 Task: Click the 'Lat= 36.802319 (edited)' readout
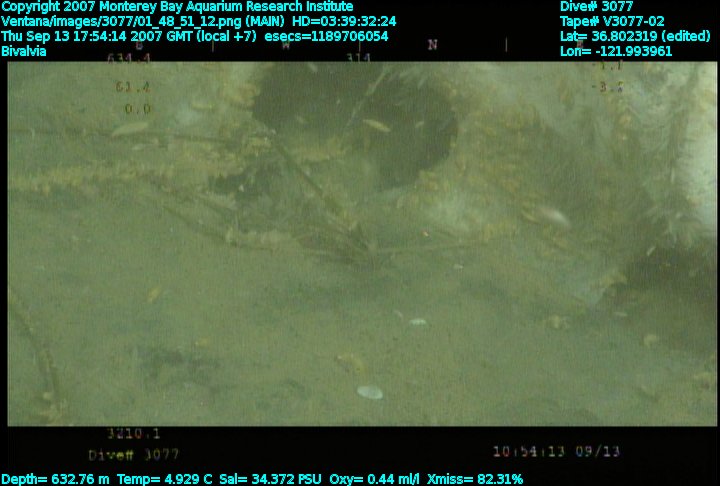tap(635, 36)
